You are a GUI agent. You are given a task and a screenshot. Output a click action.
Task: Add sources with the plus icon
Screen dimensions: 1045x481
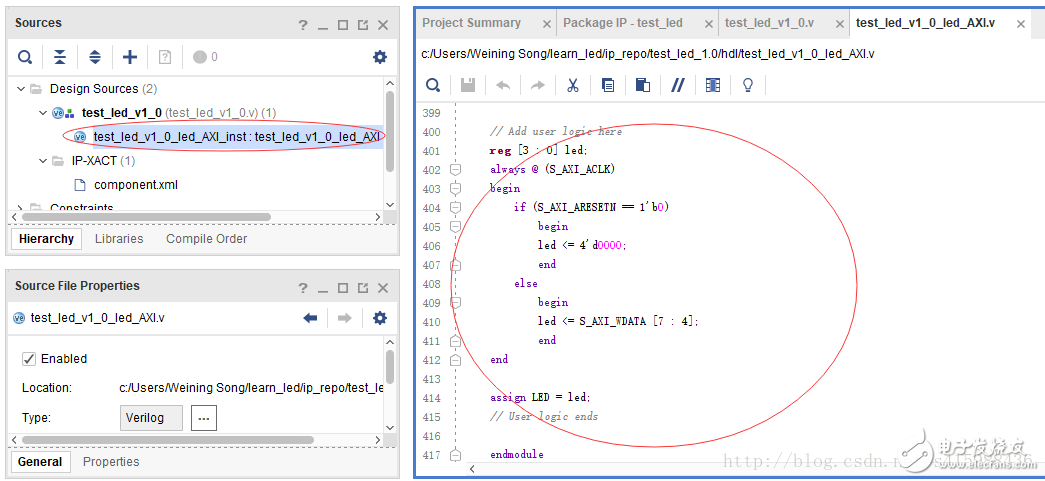tap(130, 57)
